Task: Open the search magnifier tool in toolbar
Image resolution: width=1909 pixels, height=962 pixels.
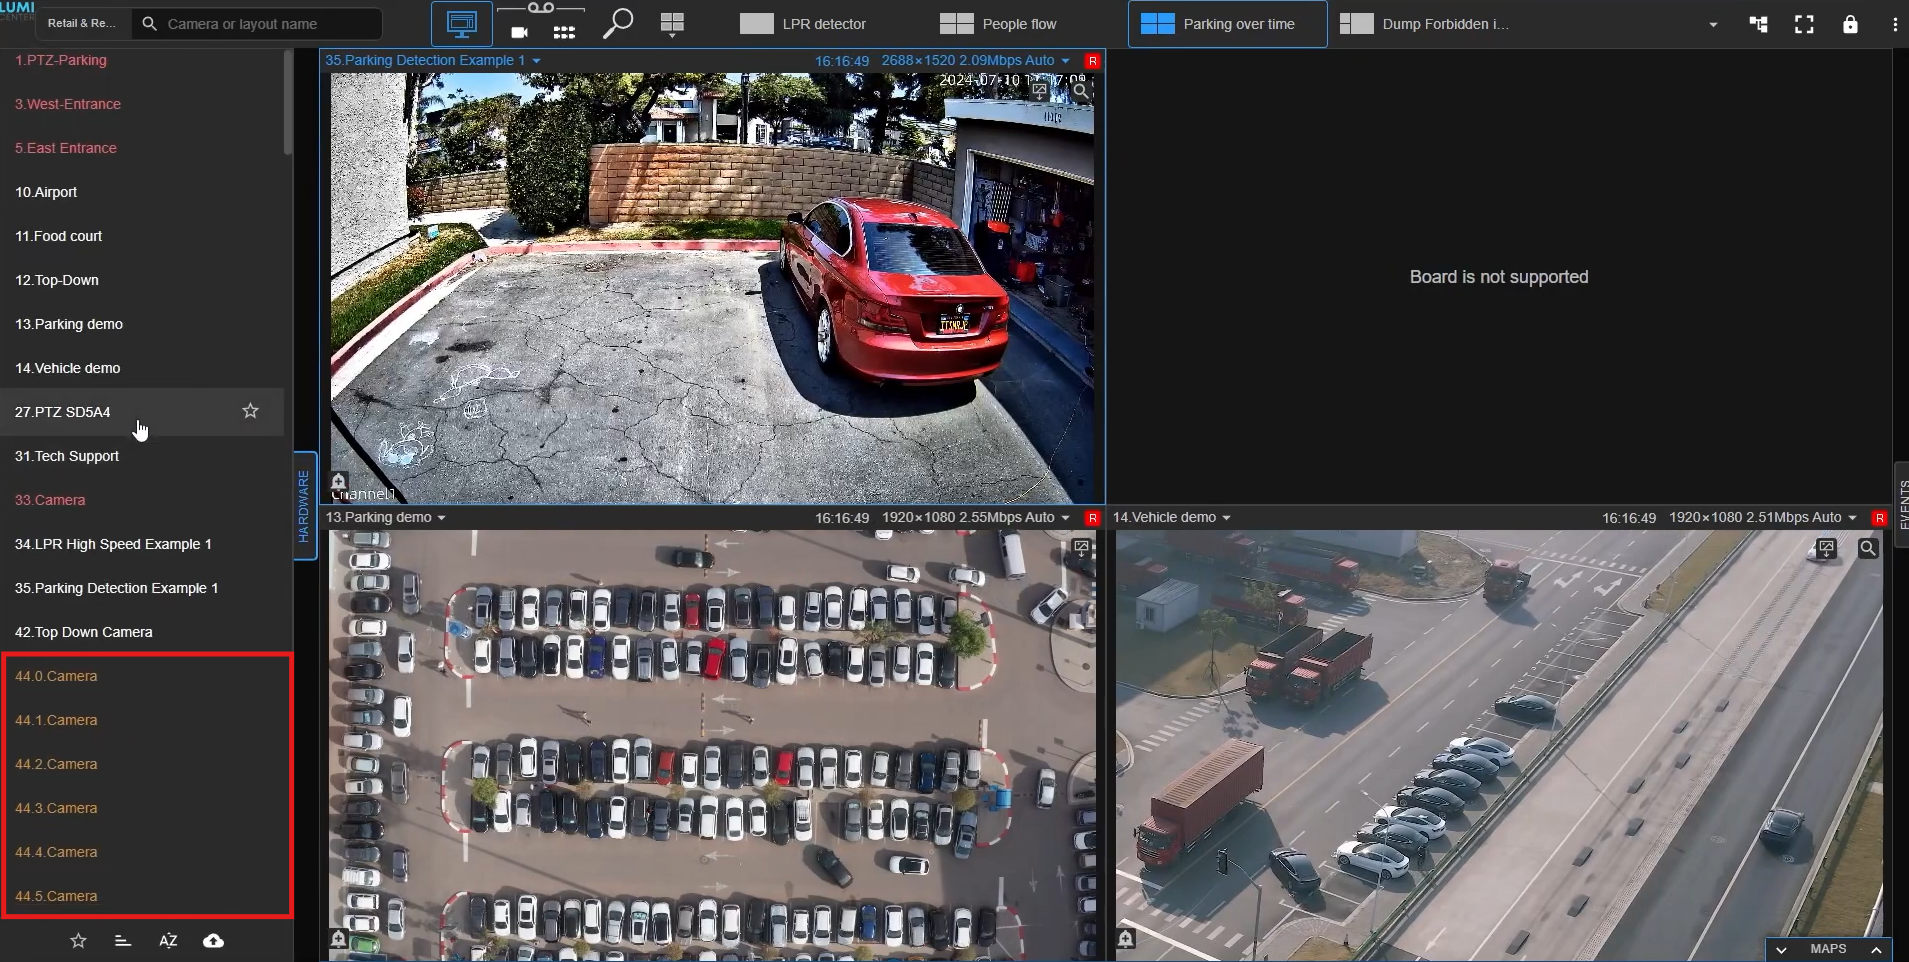Action: pos(618,23)
